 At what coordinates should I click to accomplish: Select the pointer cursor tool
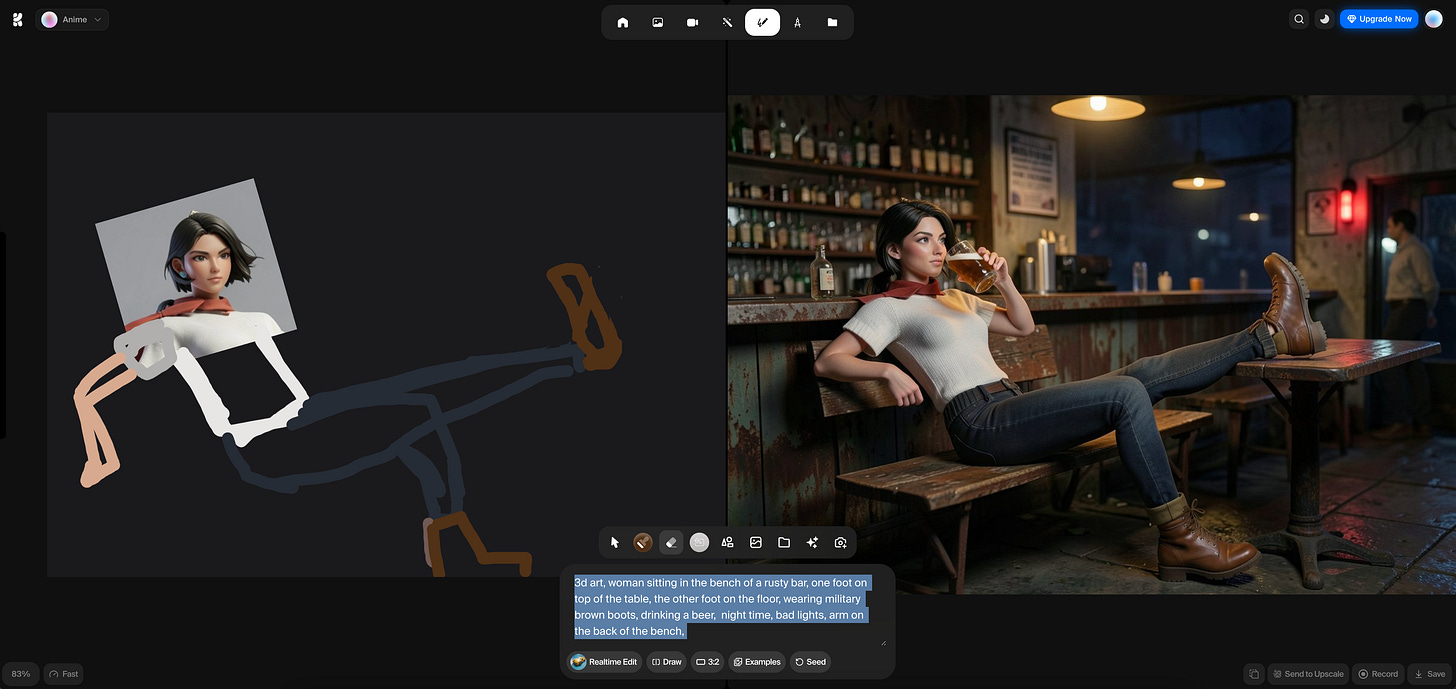pyautogui.click(x=615, y=542)
